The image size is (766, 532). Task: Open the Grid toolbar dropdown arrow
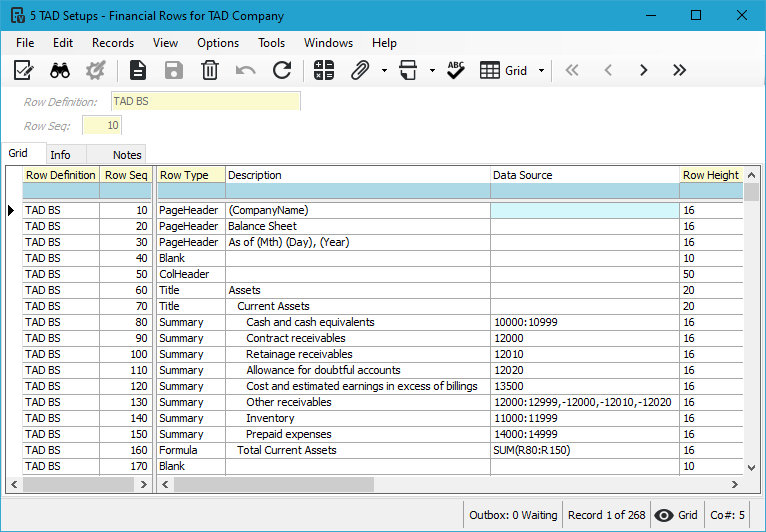tap(541, 71)
